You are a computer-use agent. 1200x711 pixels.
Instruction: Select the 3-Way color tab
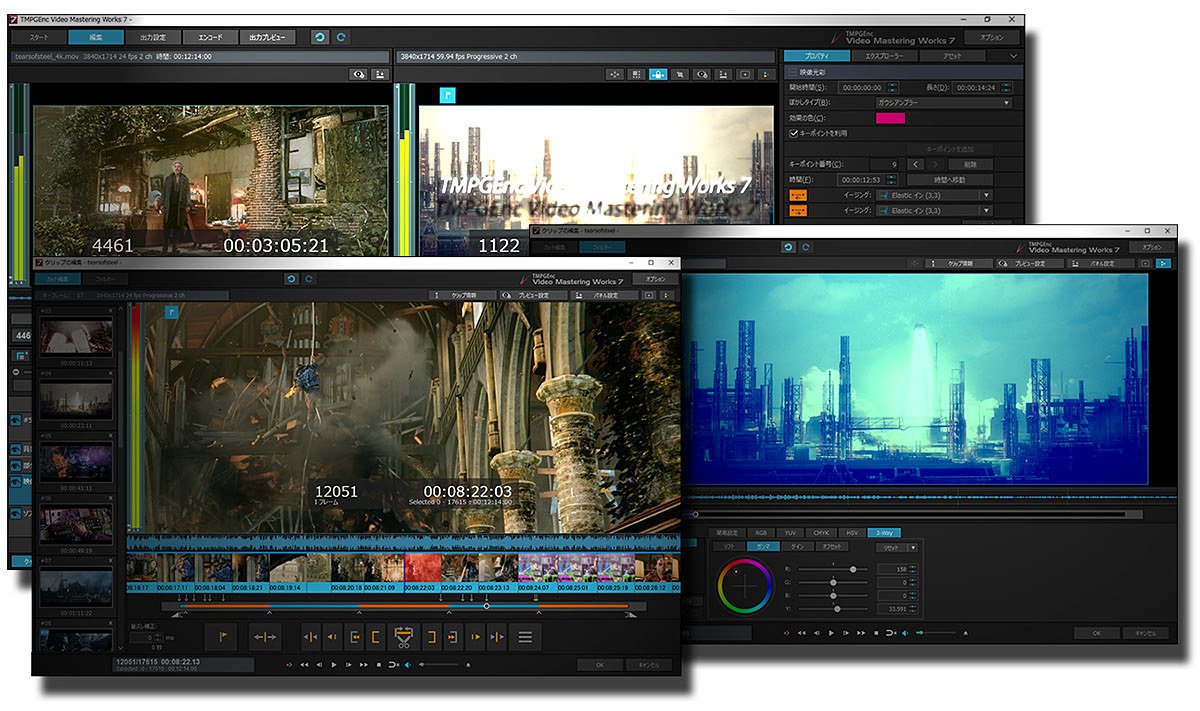[884, 532]
